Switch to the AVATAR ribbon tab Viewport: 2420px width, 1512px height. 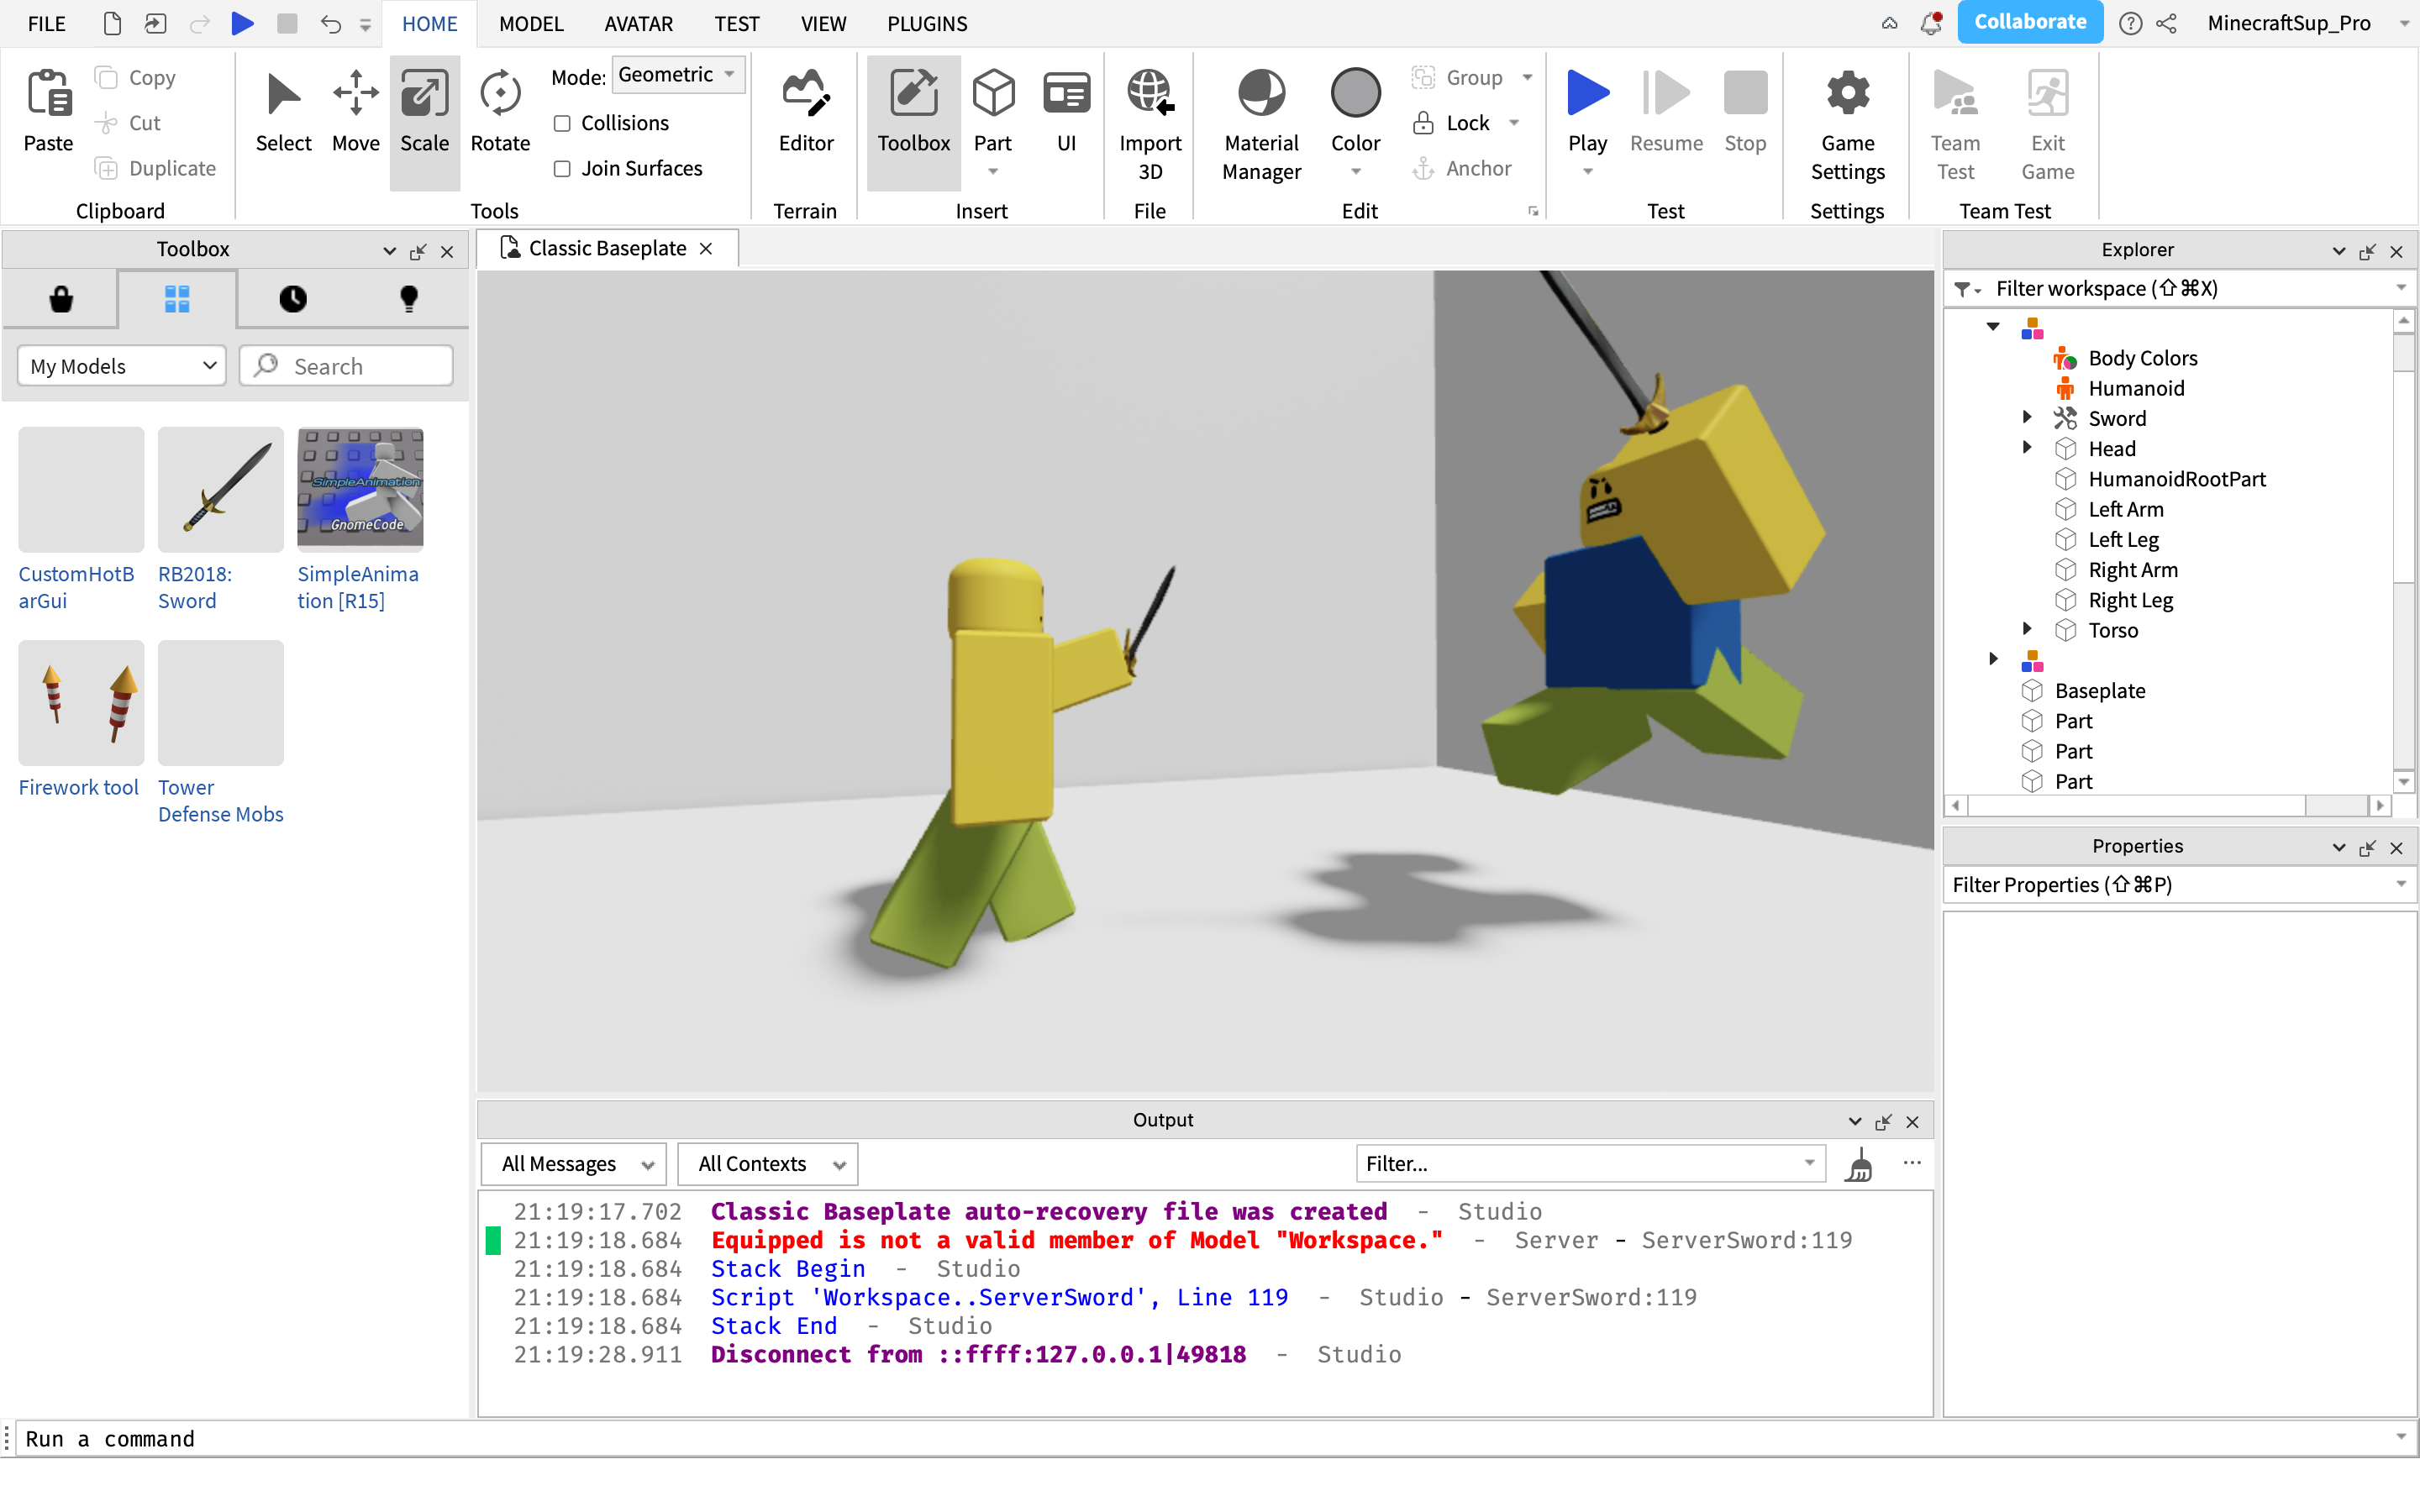click(x=638, y=23)
